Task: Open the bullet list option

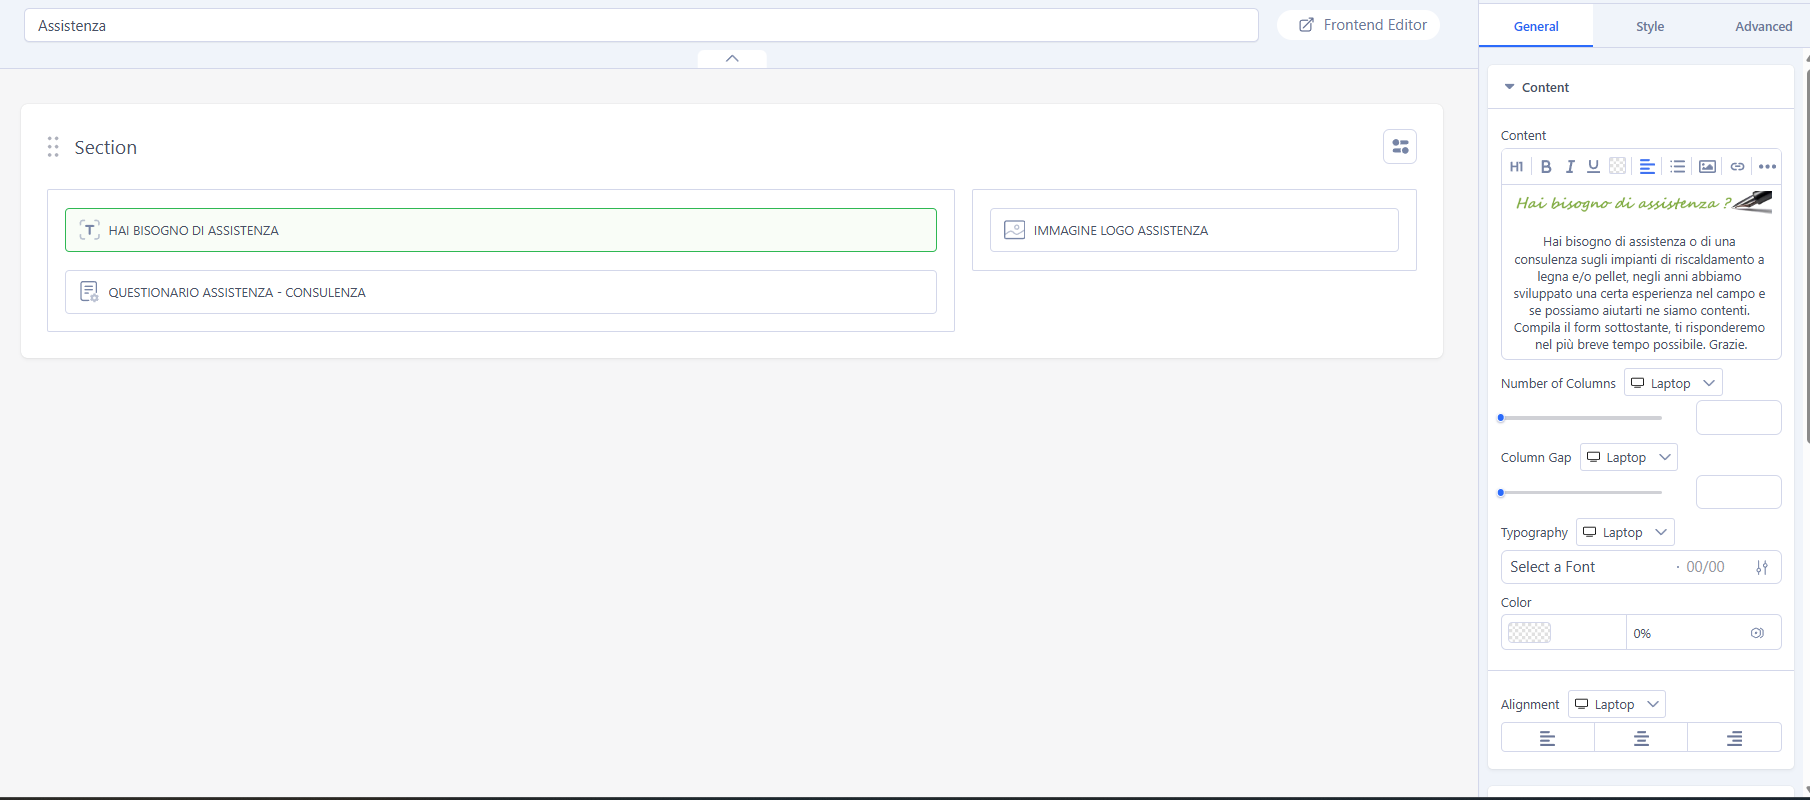Action: click(1678, 167)
